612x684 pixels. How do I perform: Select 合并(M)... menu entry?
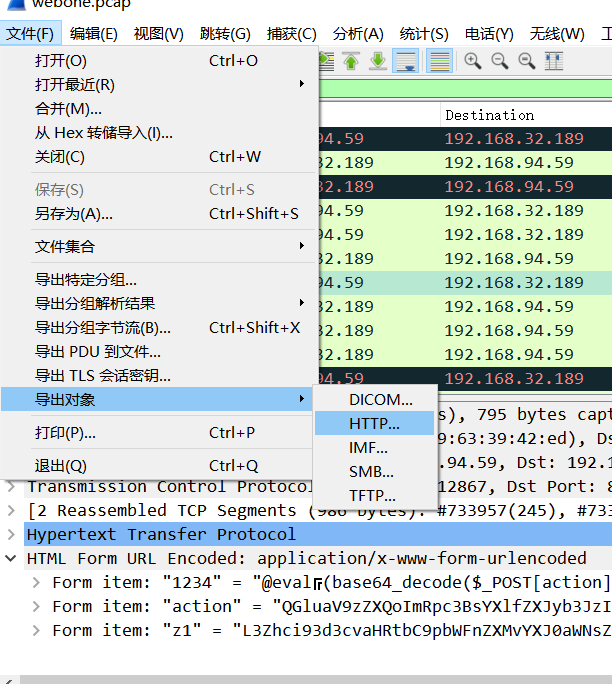(x=159, y=109)
